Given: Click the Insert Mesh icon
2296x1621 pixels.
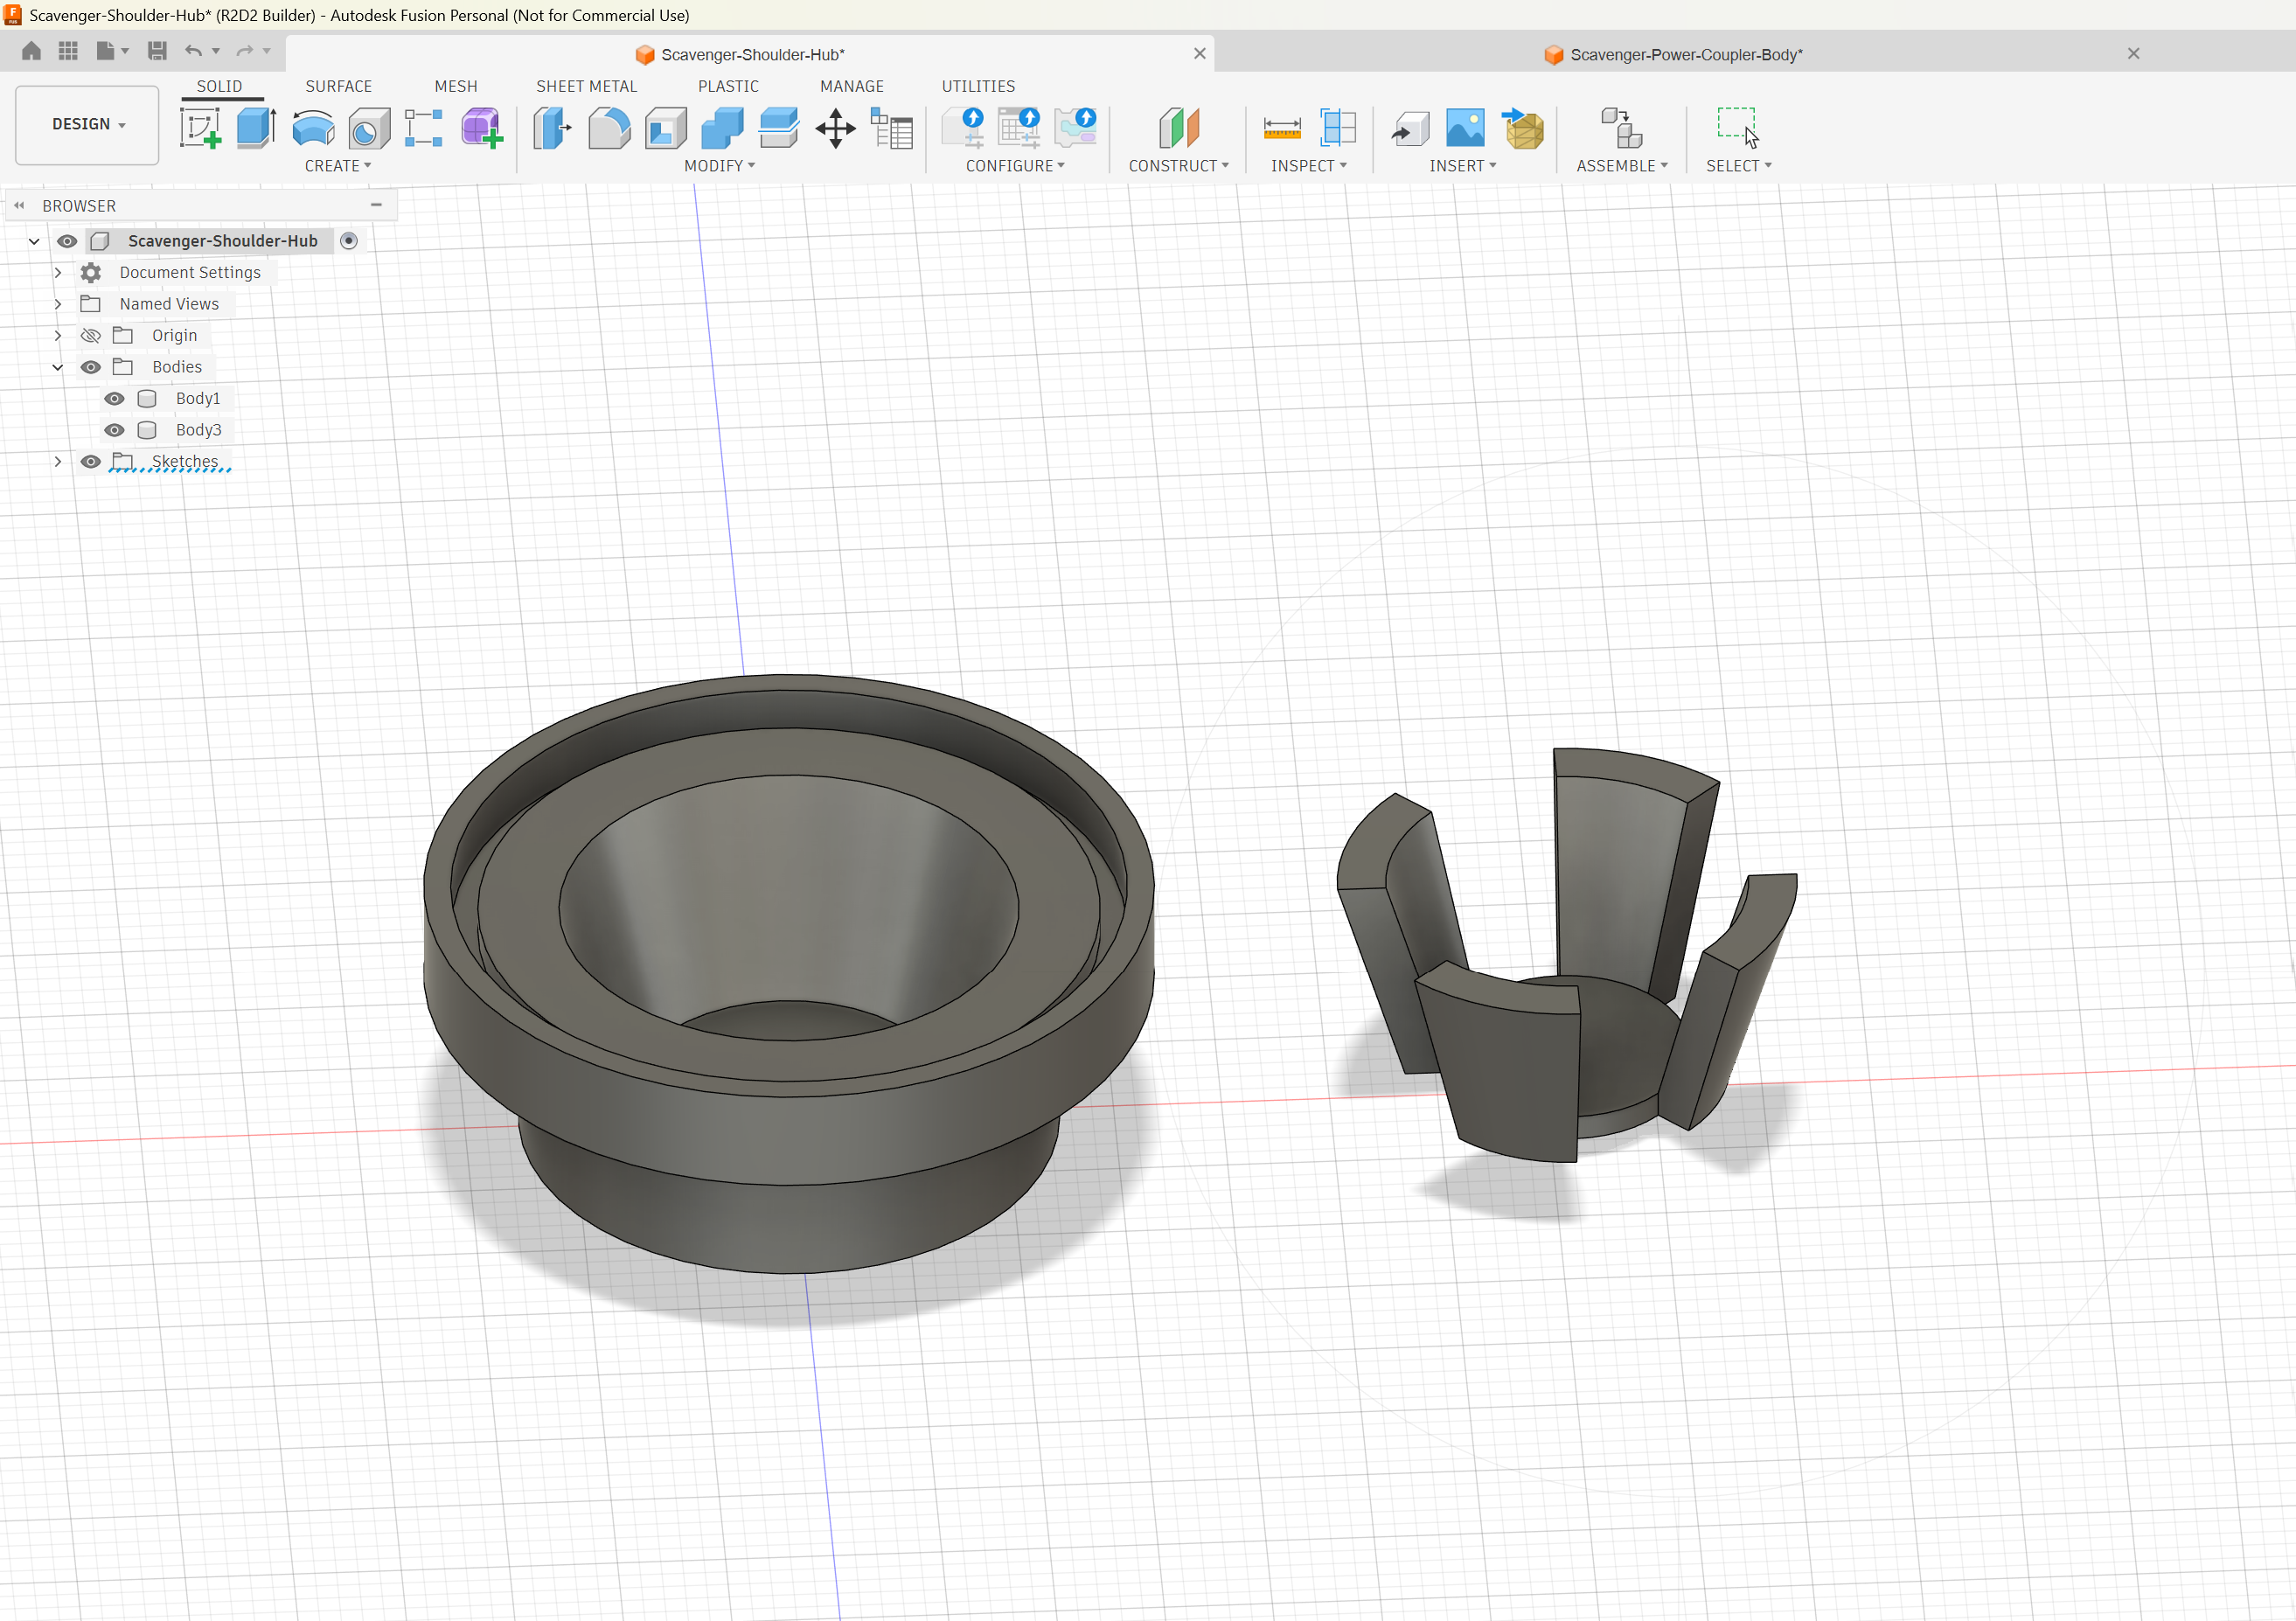Looking at the screenshot, I should [x=1523, y=128].
